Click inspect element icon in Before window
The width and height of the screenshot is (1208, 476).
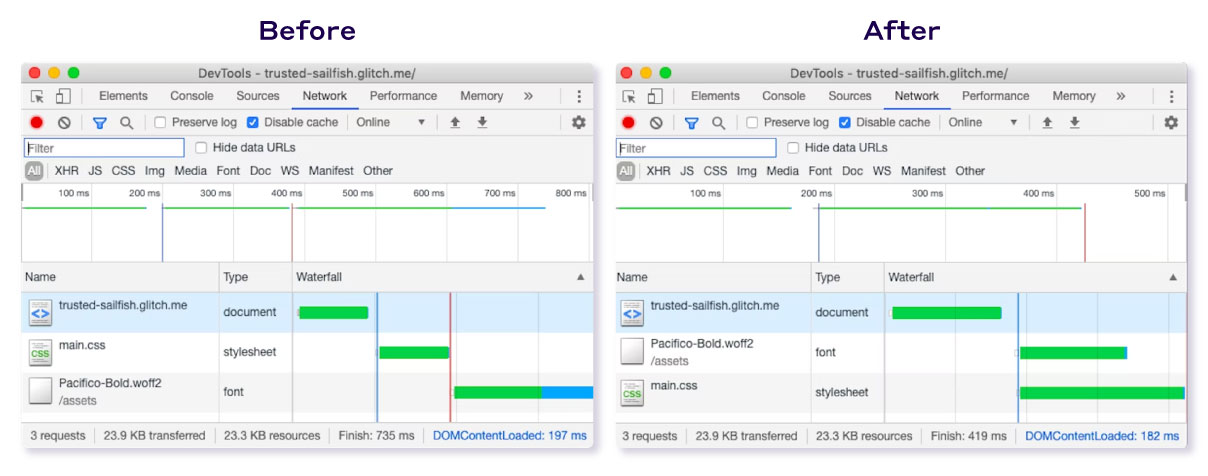37,97
